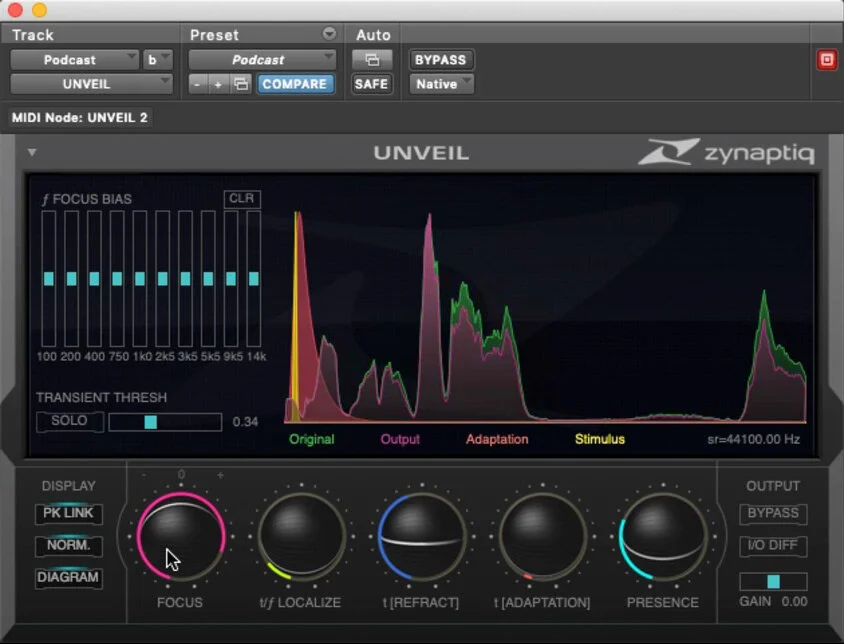Click the 2k5 focus bias slider
Viewport: 844px width, 644px height.
(x=163, y=278)
